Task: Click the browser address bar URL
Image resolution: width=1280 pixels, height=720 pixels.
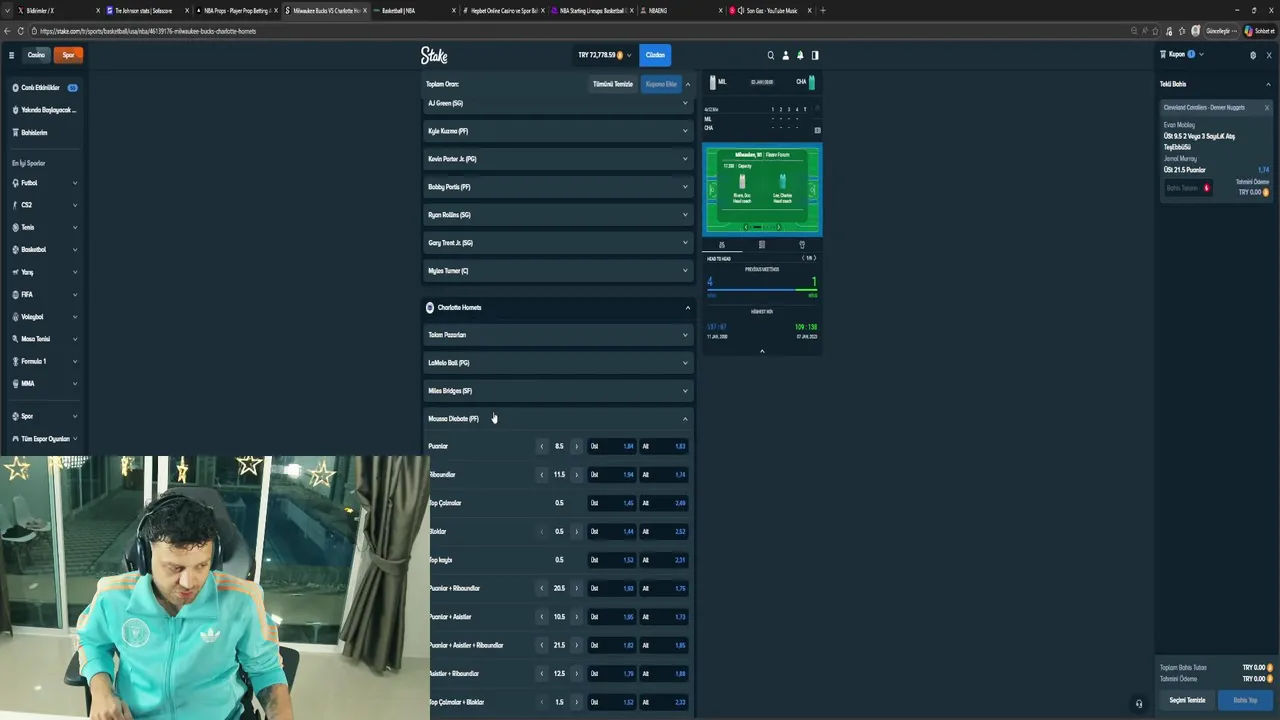Action: coord(148,31)
